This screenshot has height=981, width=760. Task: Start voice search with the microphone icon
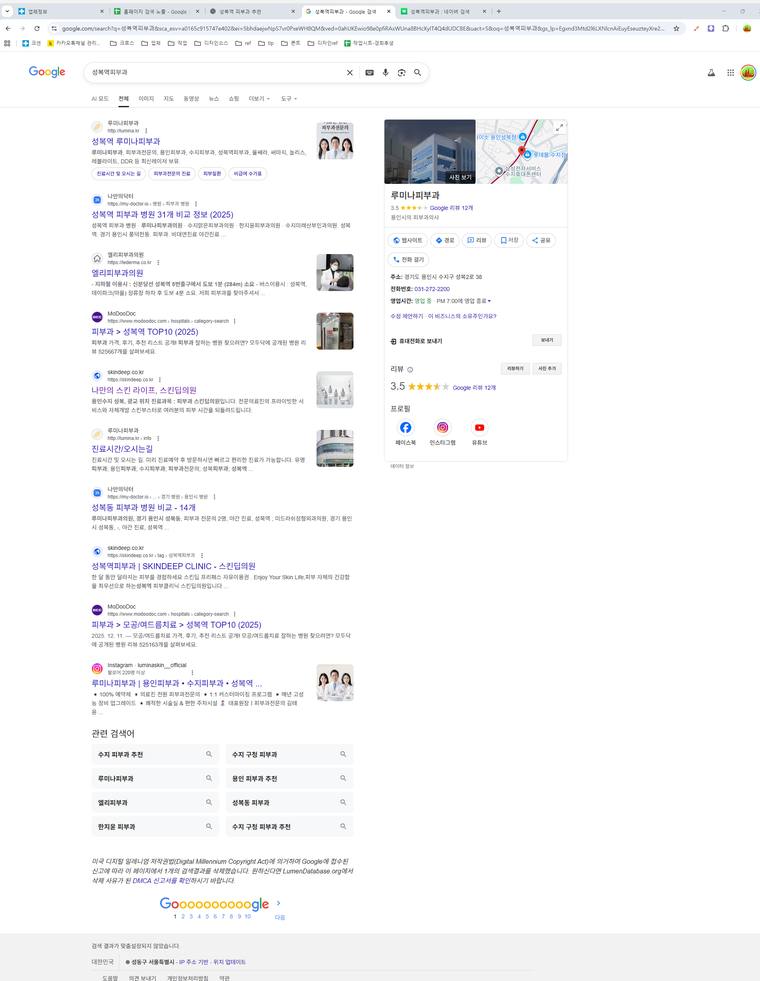pyautogui.click(x=385, y=73)
